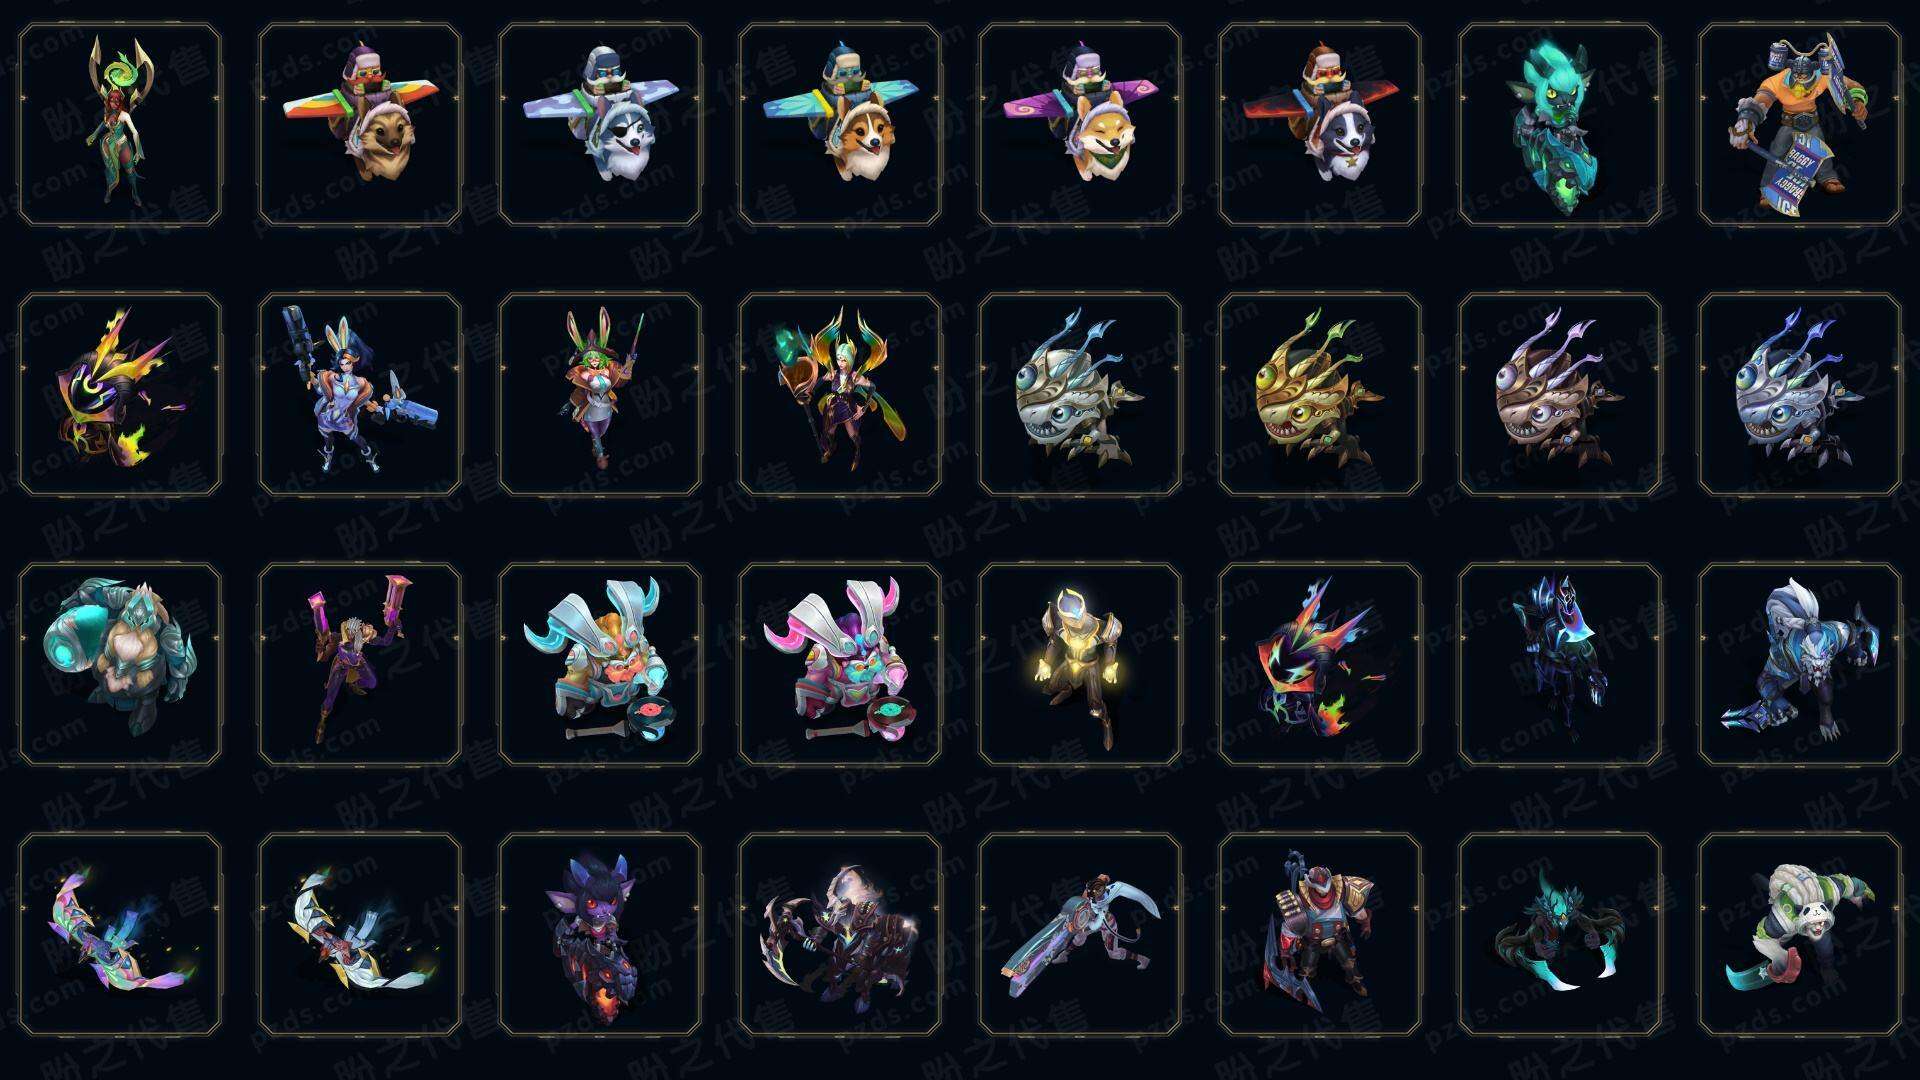
Task: Select the green-haired bunny girl thumbnail
Action: [600, 394]
